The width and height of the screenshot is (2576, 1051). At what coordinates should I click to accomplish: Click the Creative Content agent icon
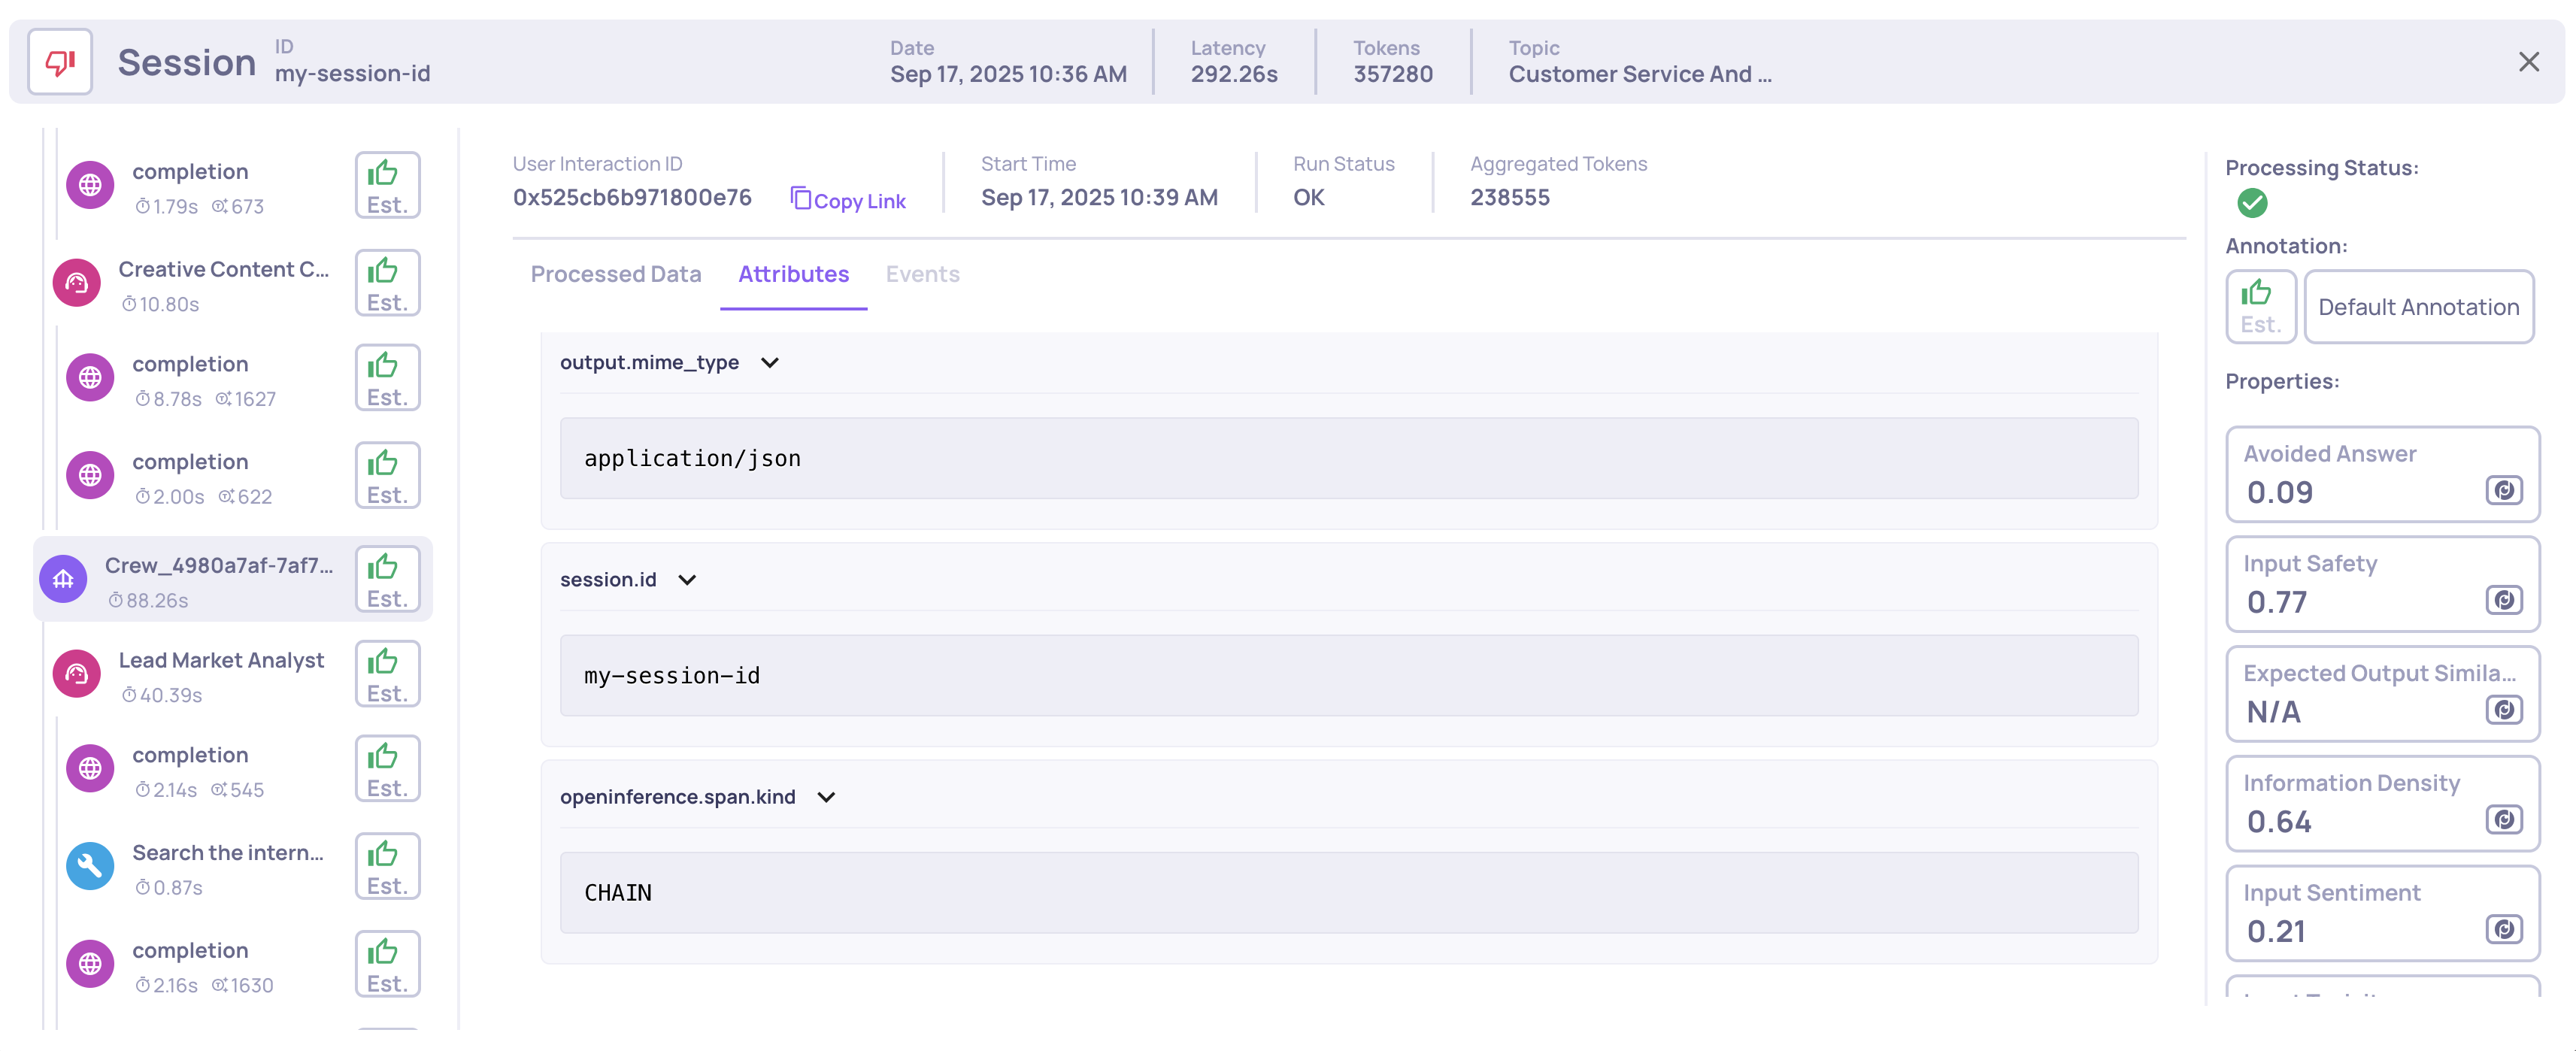pyautogui.click(x=77, y=284)
